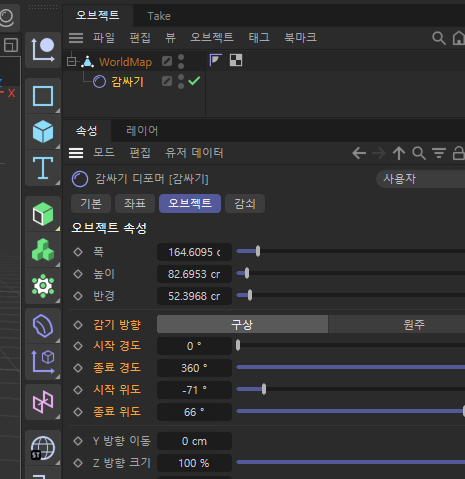
Task: Click the home icon in Object Manager
Action: coord(459,38)
